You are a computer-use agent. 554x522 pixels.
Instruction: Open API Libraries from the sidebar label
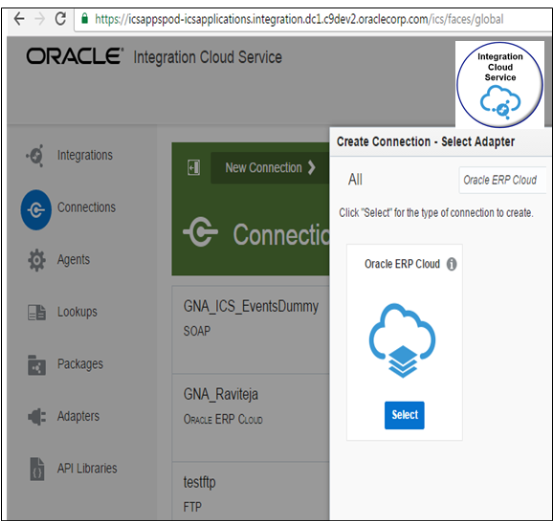87,468
